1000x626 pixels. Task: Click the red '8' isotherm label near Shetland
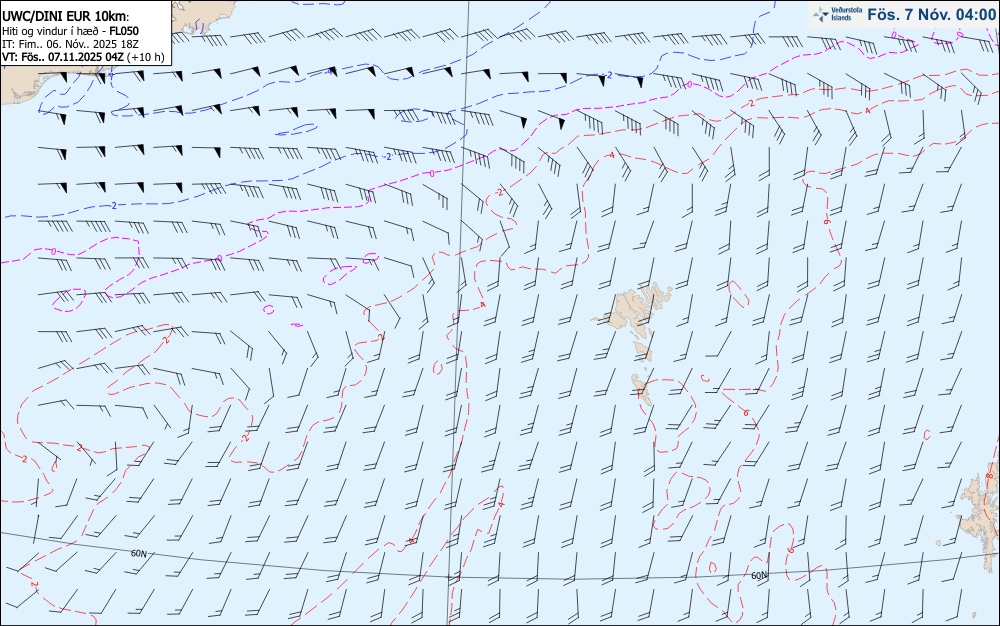(x=989, y=476)
